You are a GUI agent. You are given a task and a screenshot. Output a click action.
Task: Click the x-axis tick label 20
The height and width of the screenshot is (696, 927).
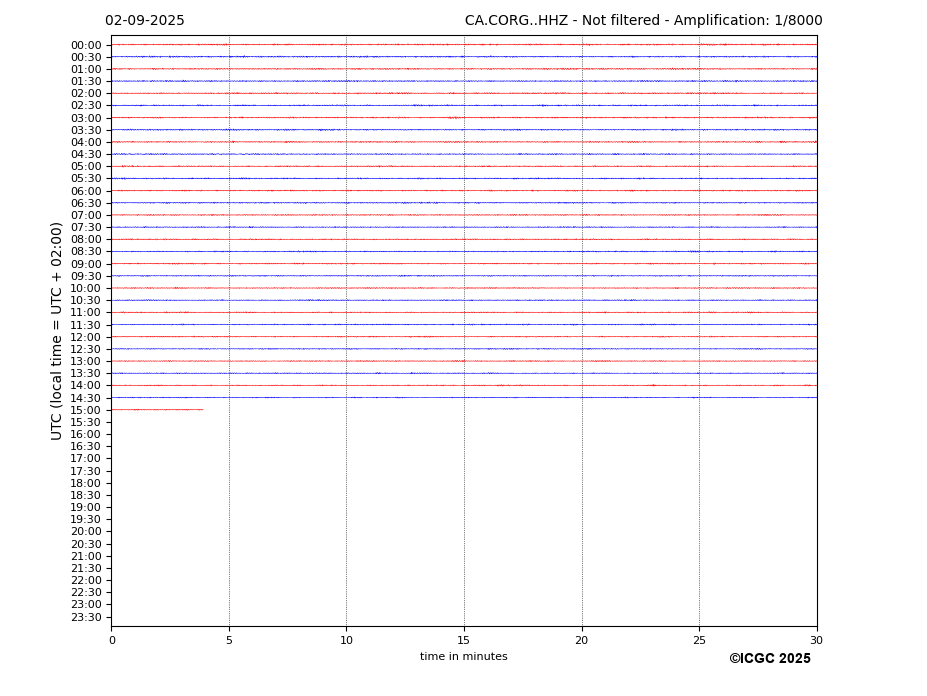coord(582,640)
